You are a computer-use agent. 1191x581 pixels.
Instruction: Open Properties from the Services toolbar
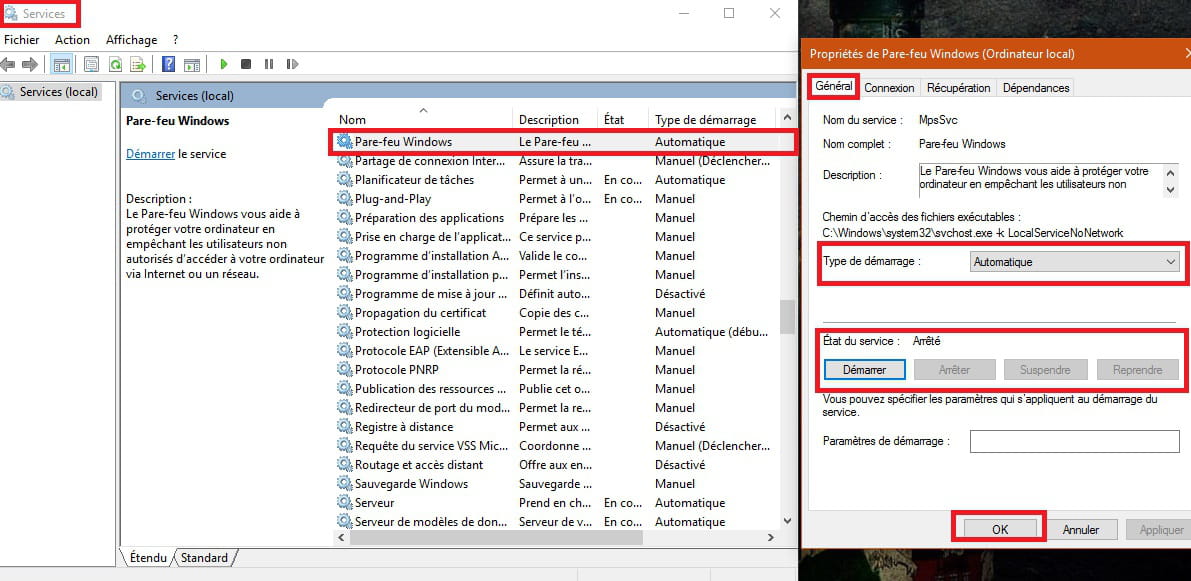click(92, 65)
